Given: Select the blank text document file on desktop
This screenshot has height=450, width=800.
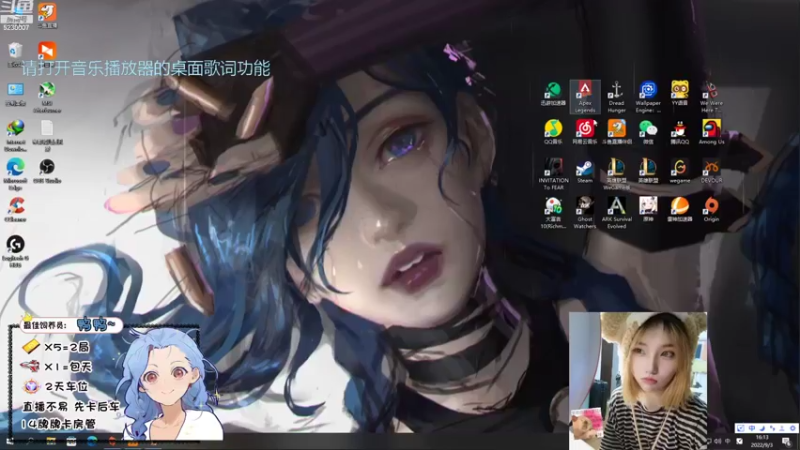Looking at the screenshot, I should 47,136.
